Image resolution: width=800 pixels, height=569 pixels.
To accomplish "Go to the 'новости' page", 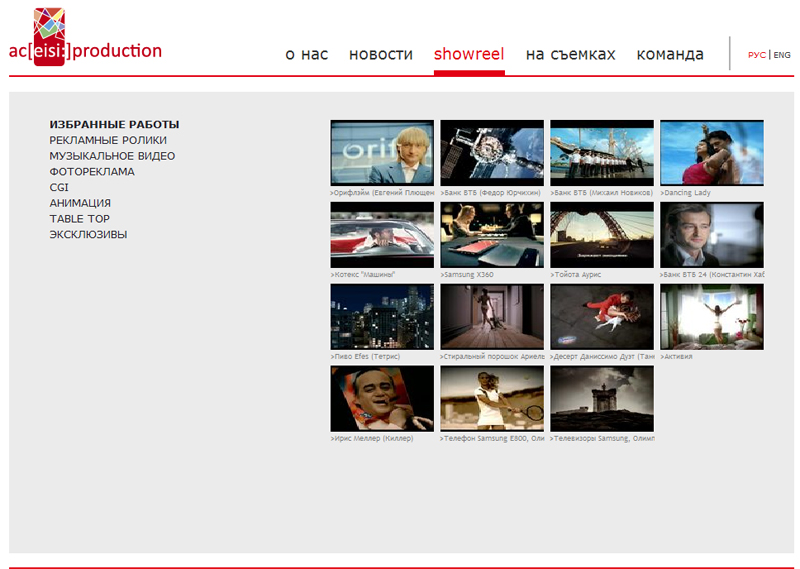I will point(380,55).
